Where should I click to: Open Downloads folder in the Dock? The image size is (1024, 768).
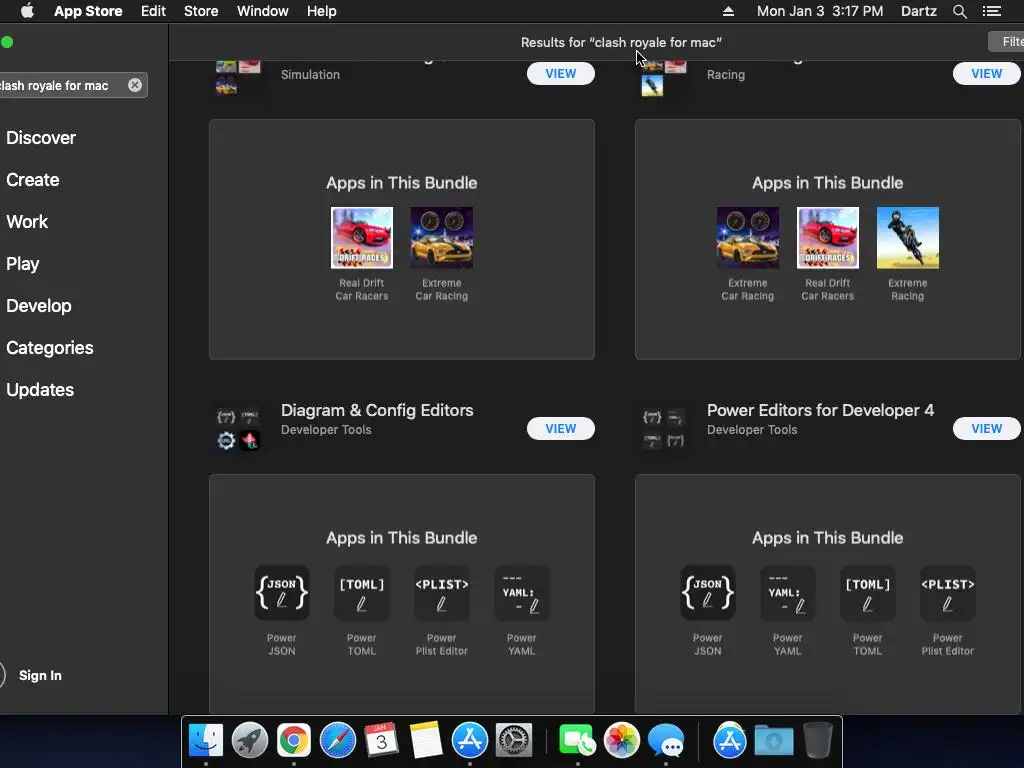click(x=774, y=741)
